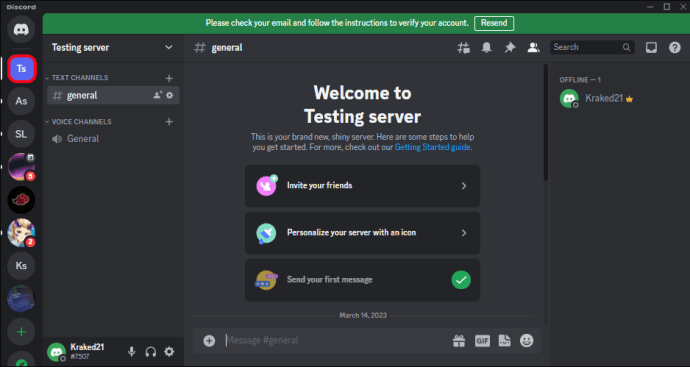Open the red cloud server icon
Viewport: 690px width, 367px height.
[21, 200]
